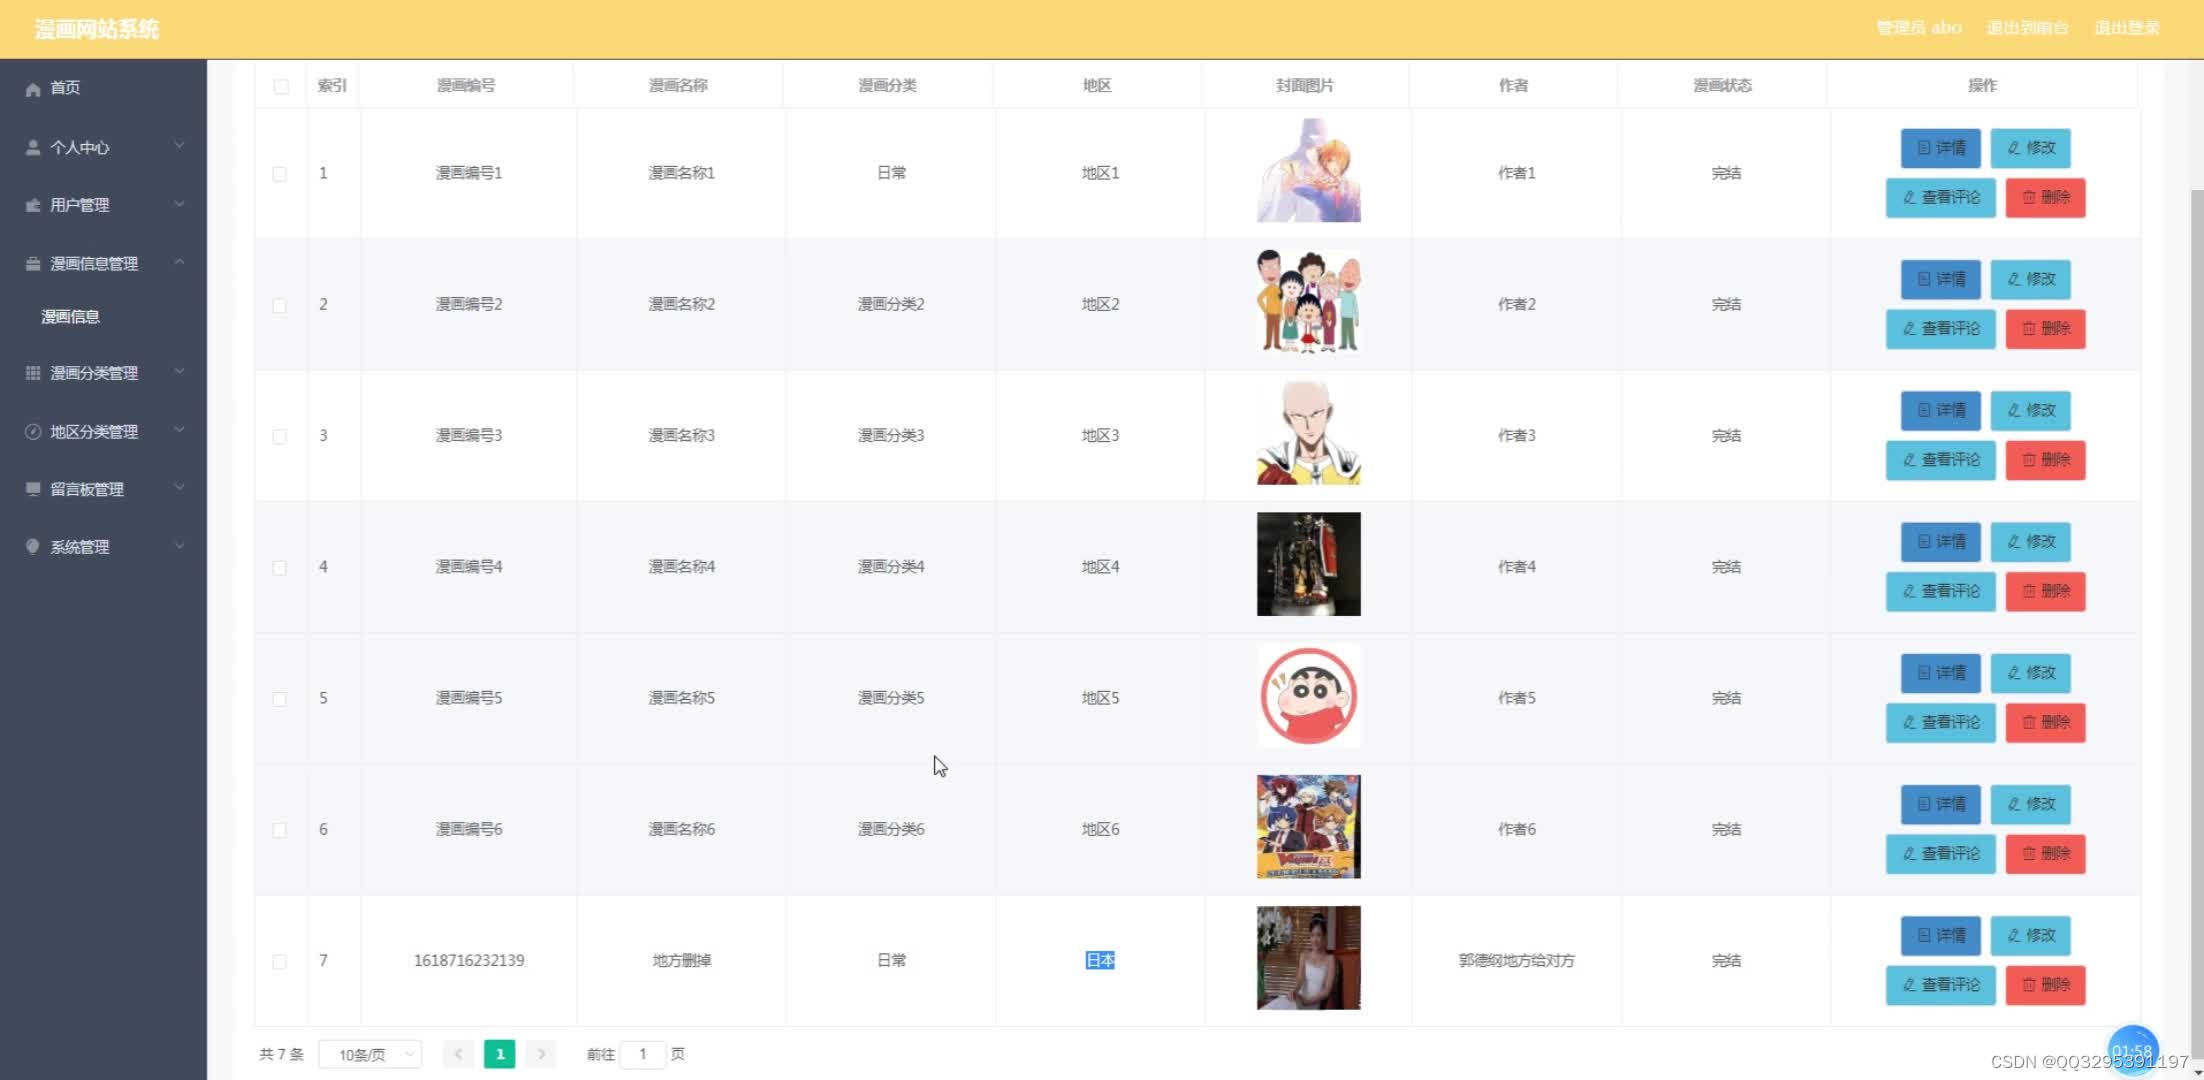Open cover image of 漫画名称2
The width and height of the screenshot is (2204, 1080).
[x=1308, y=302]
